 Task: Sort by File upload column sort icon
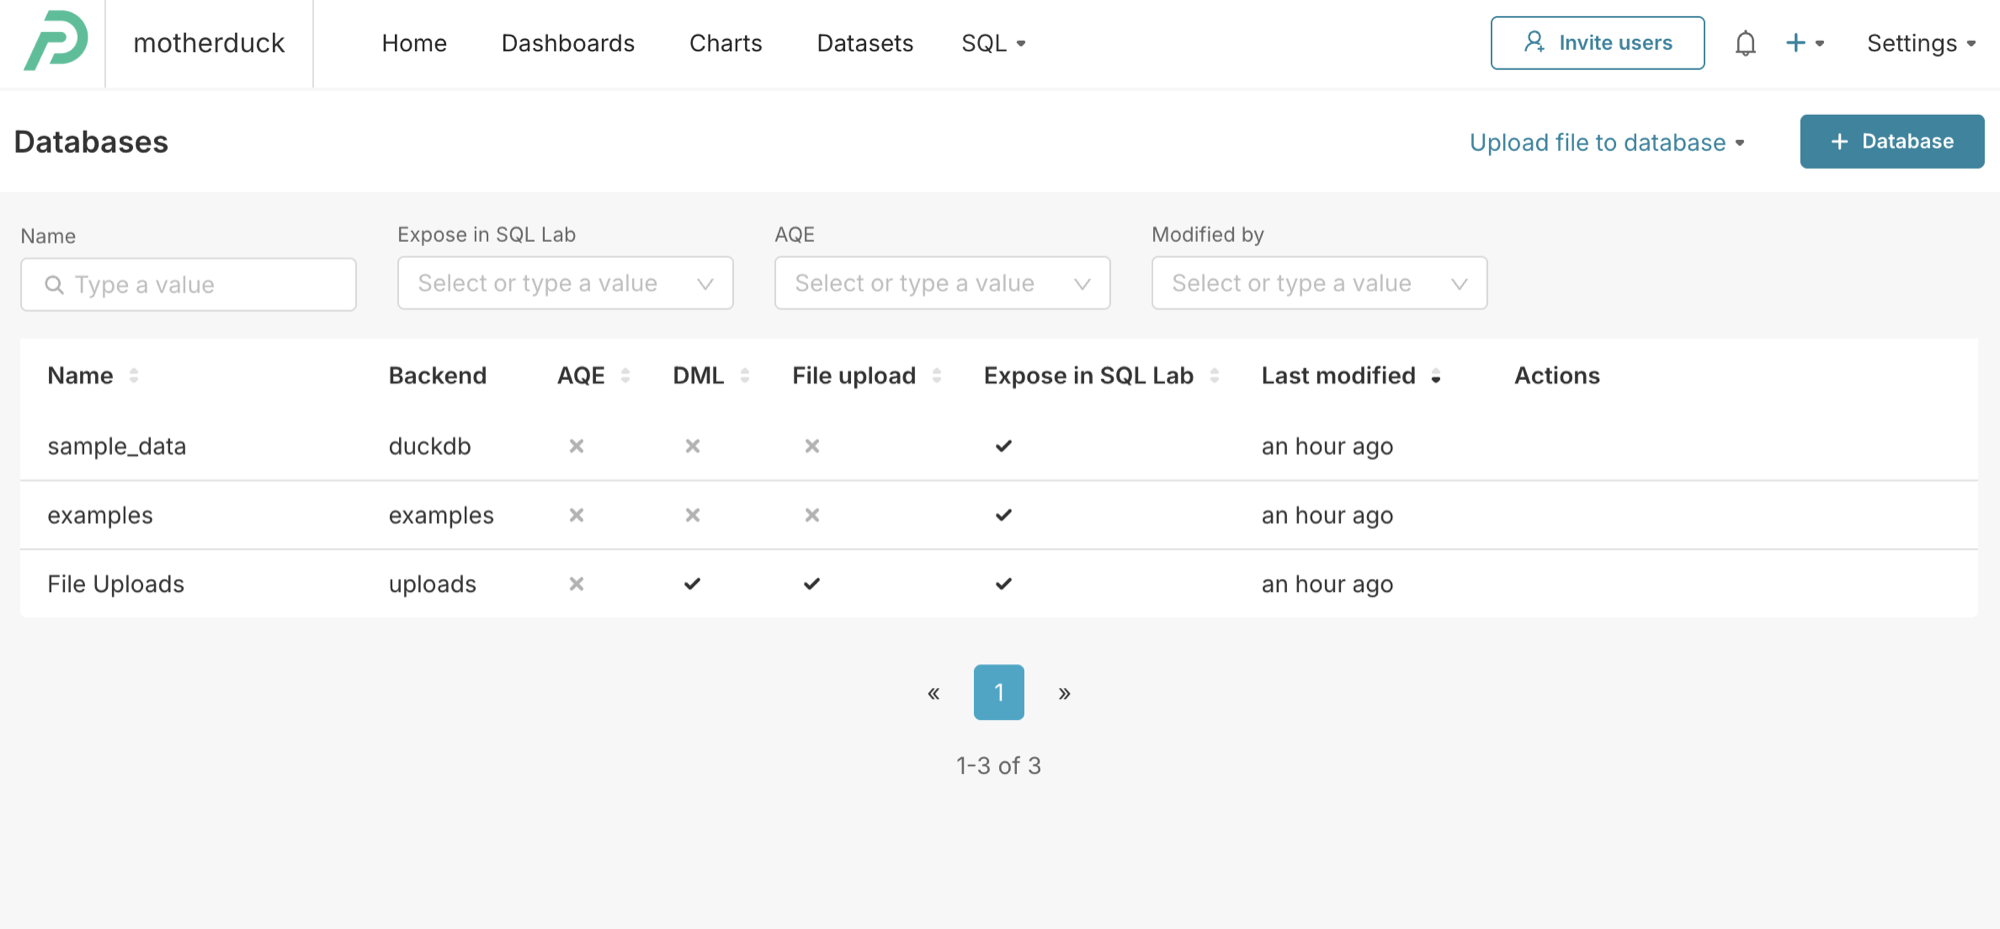point(936,376)
